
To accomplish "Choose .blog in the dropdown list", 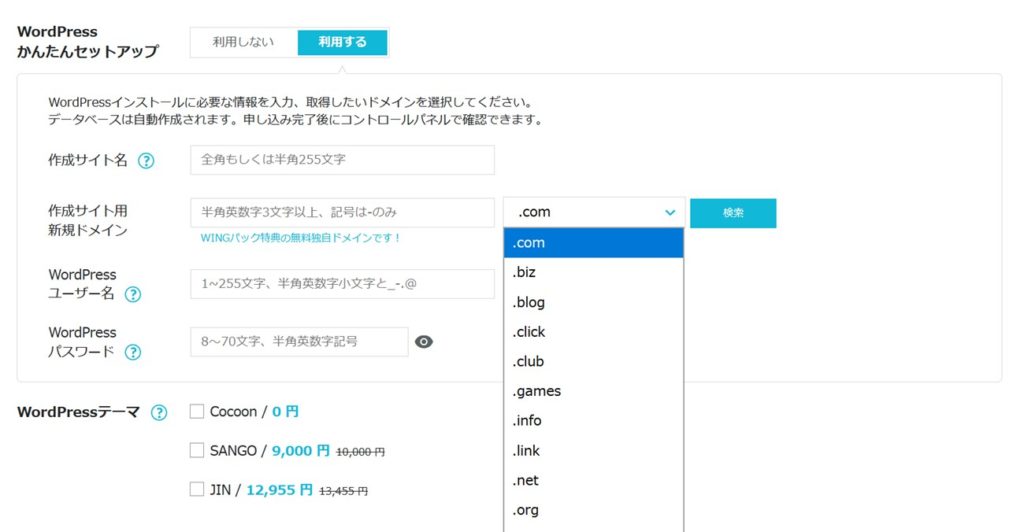I will pyautogui.click(x=594, y=302).
